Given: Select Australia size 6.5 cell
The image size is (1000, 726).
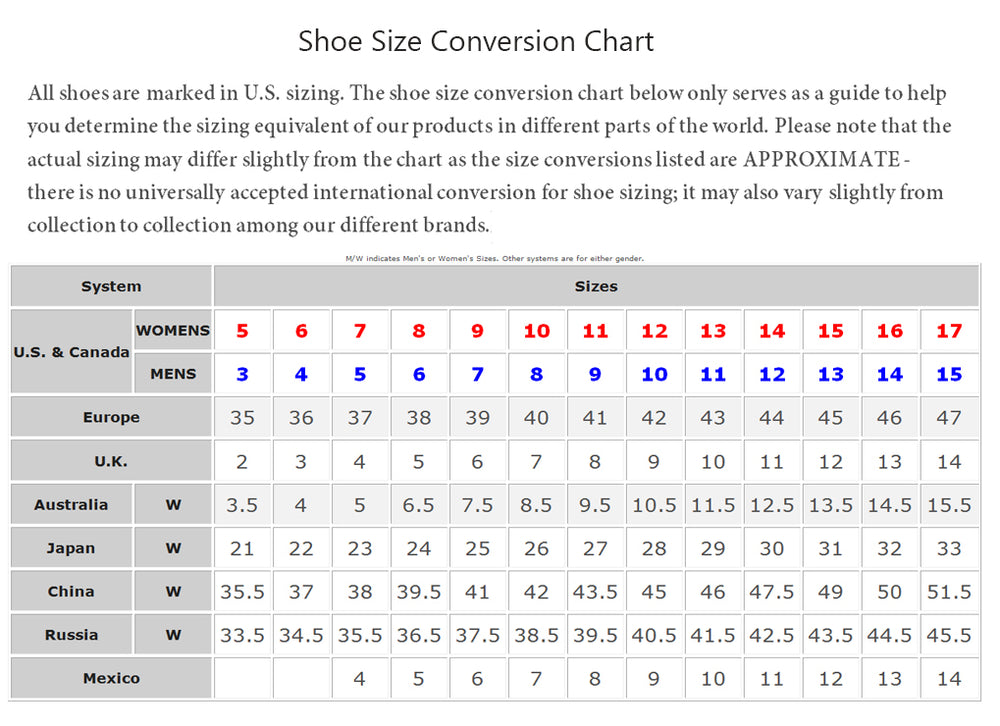Looking at the screenshot, I should pyautogui.click(x=418, y=505).
